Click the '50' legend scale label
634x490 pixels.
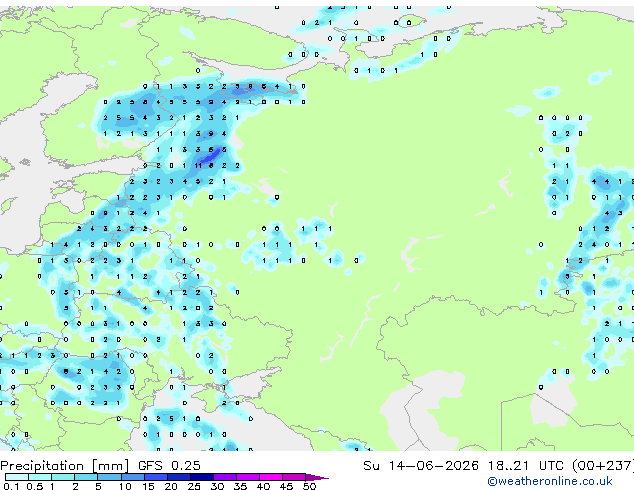(309, 486)
